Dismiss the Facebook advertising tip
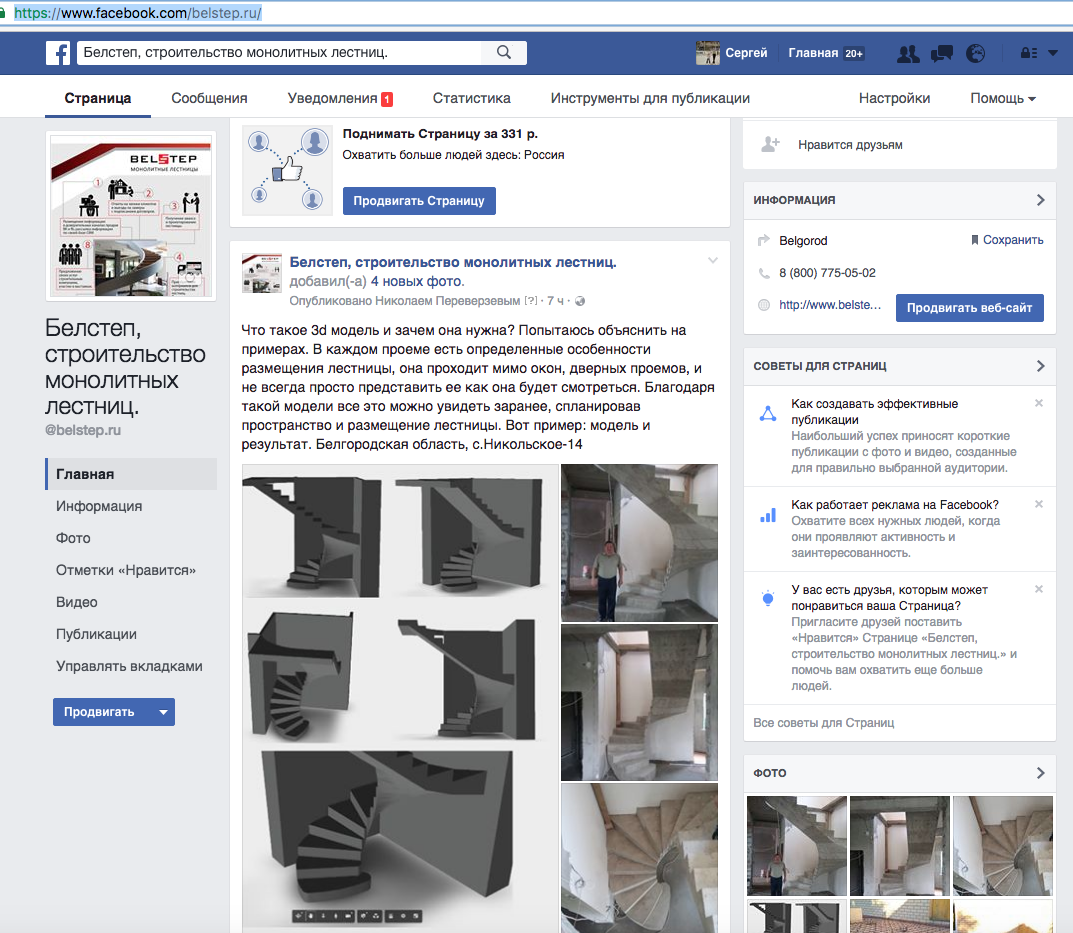Image resolution: width=1073 pixels, height=933 pixels. (1038, 504)
